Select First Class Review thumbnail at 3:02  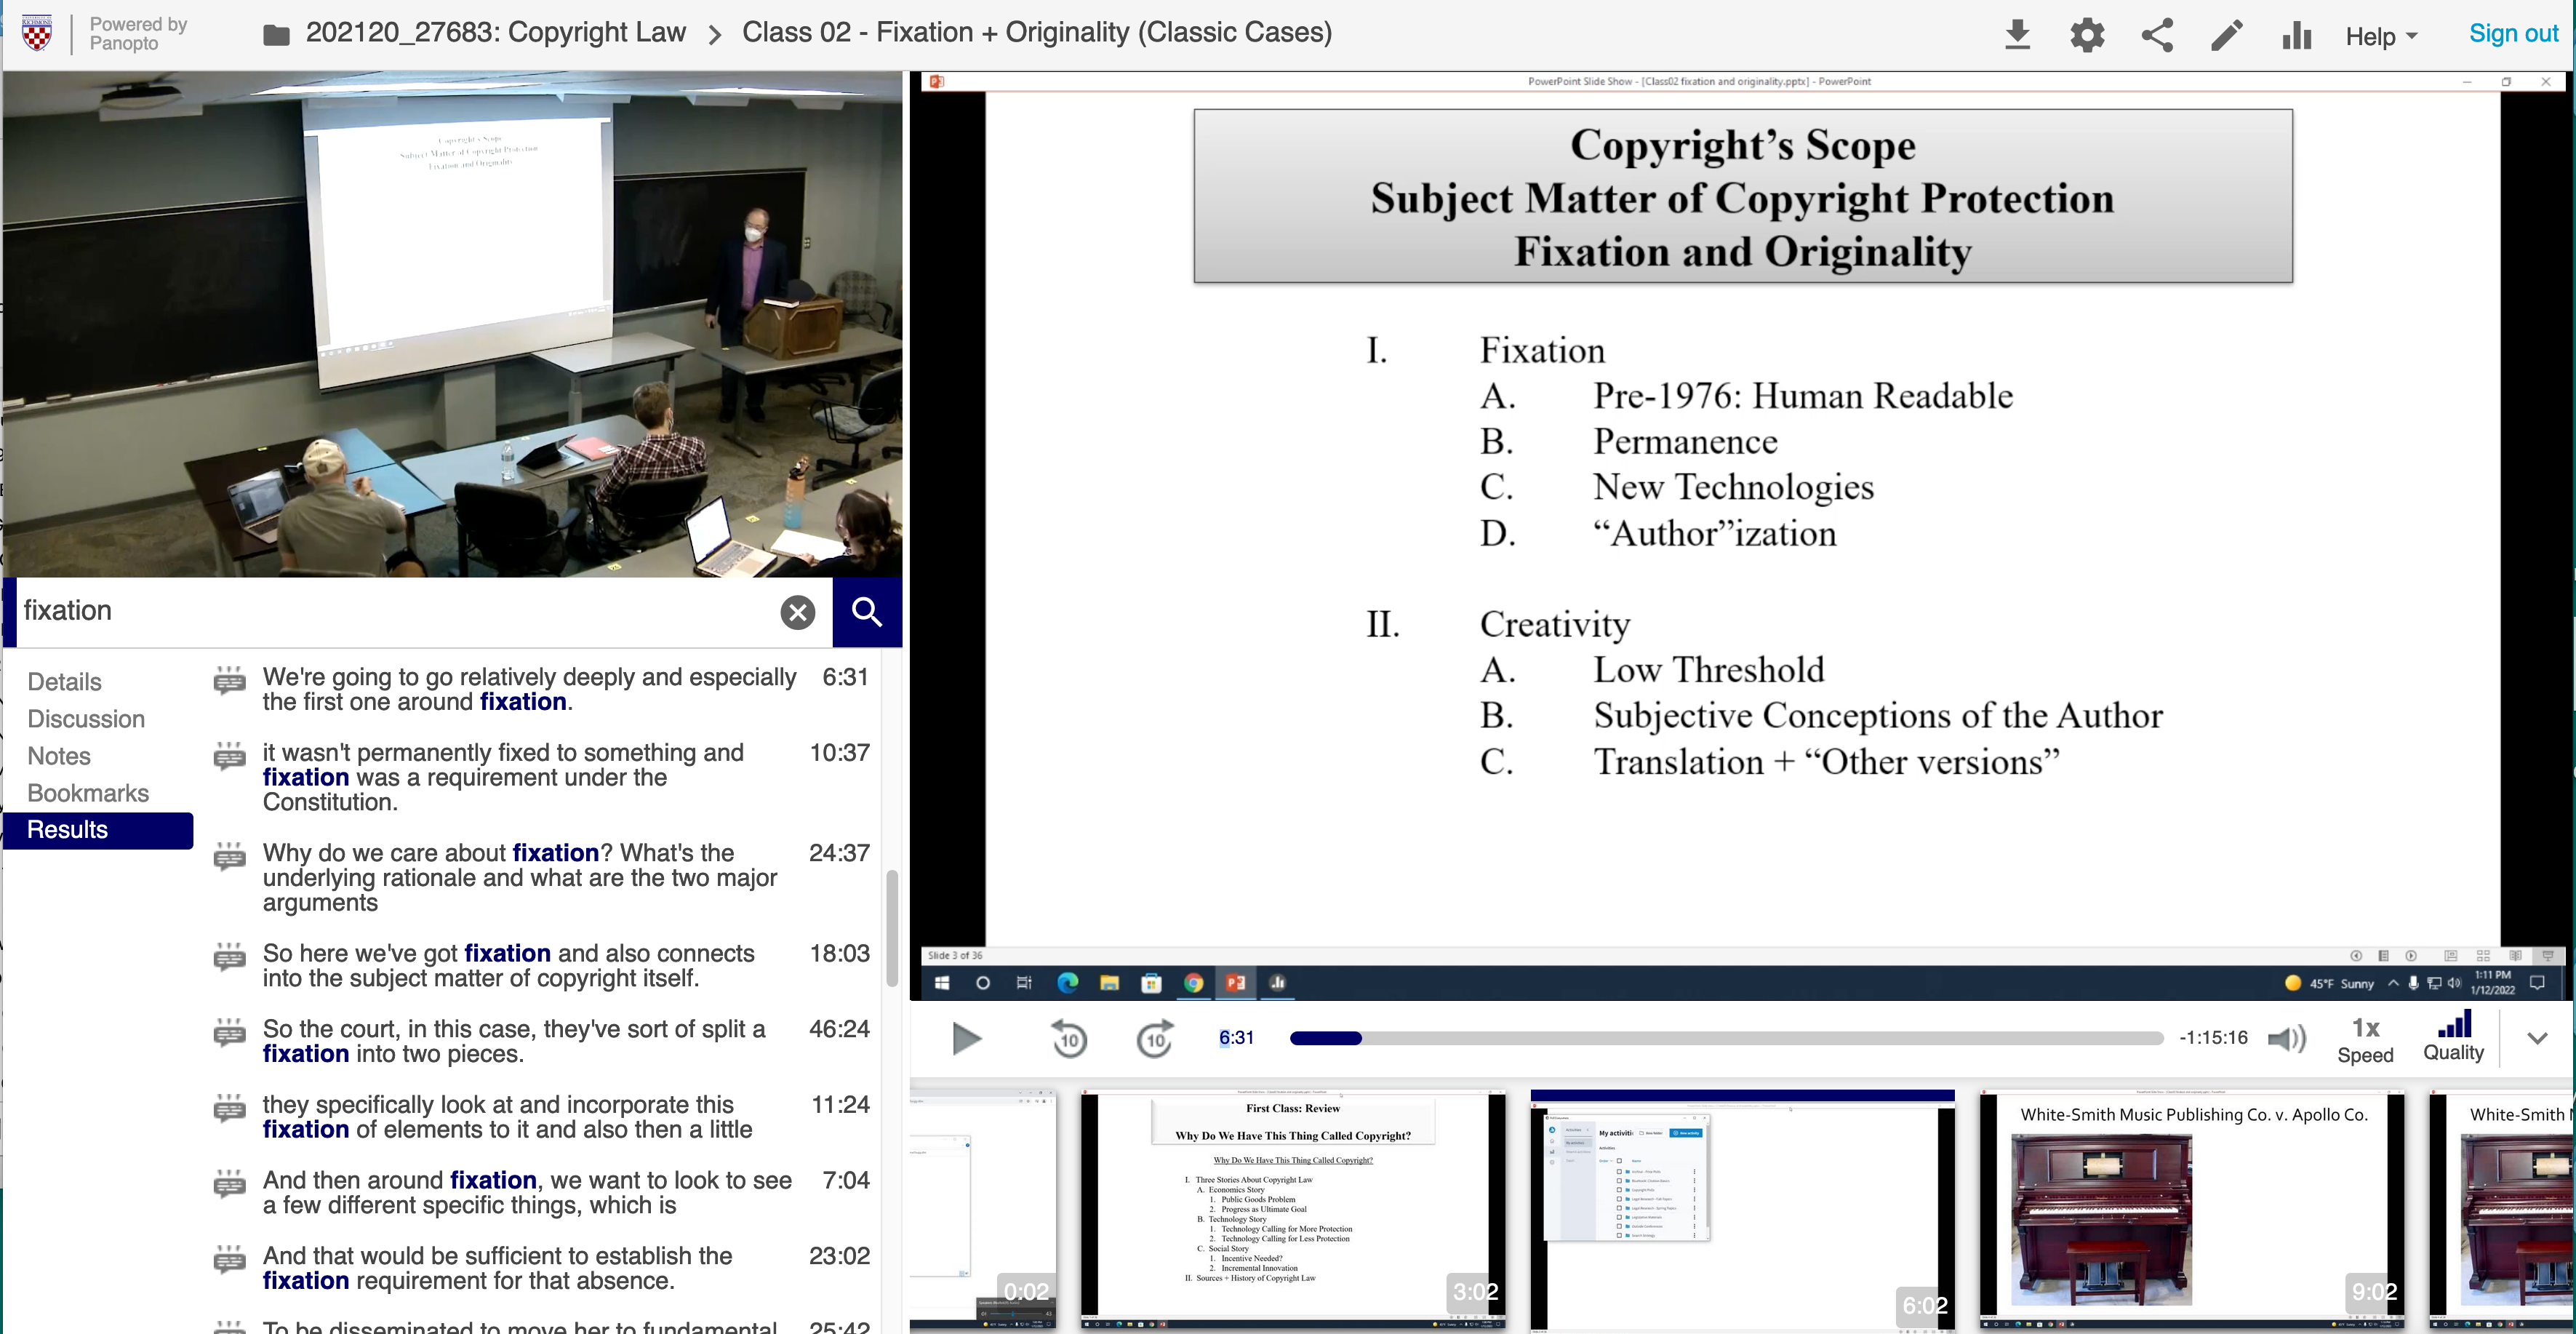pos(1293,1210)
